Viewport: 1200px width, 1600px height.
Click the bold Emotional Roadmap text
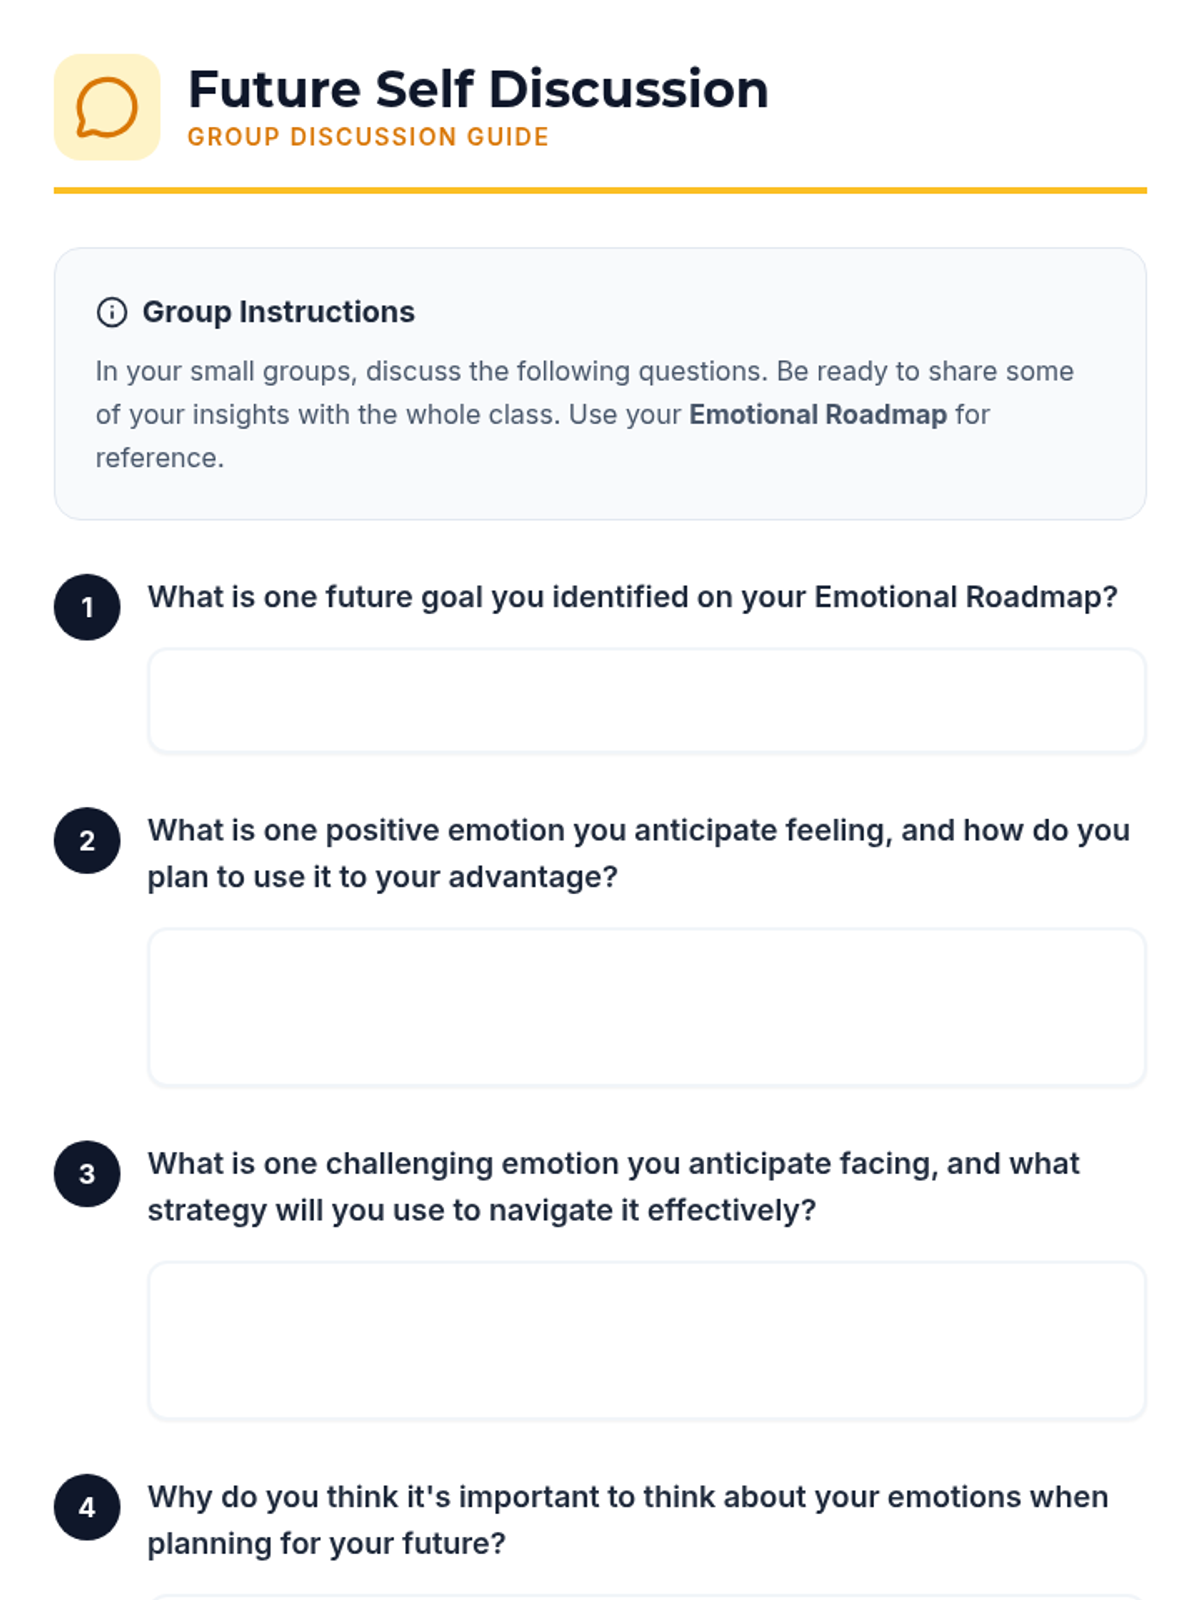[817, 414]
